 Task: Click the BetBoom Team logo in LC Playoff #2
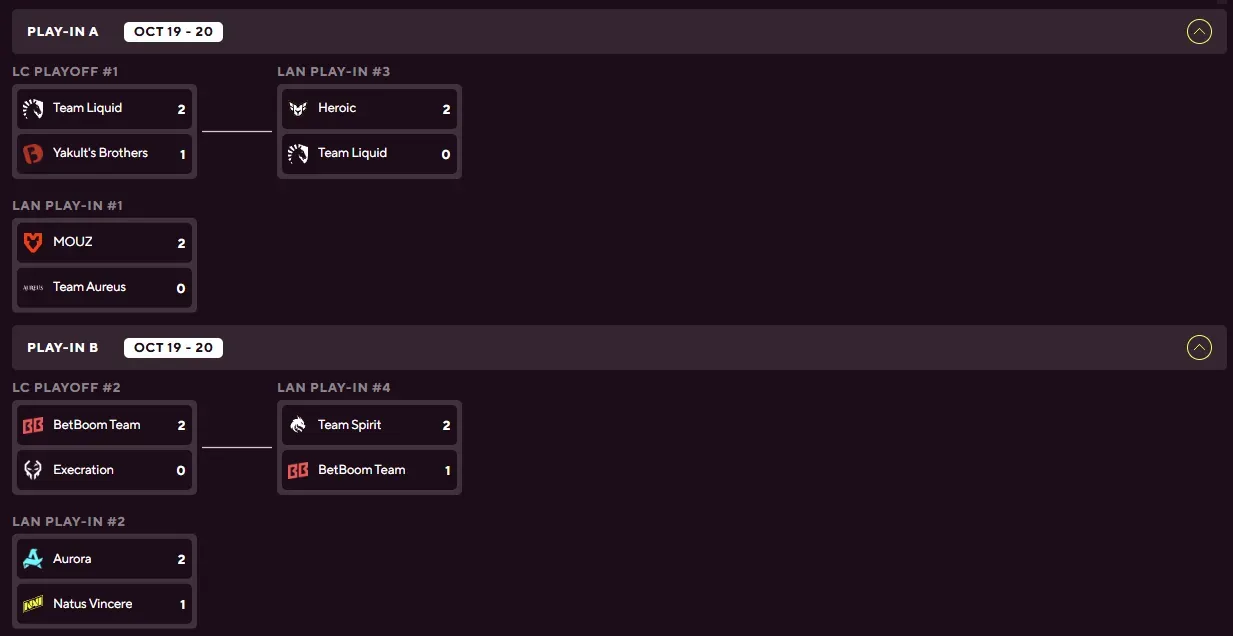pyautogui.click(x=31, y=424)
